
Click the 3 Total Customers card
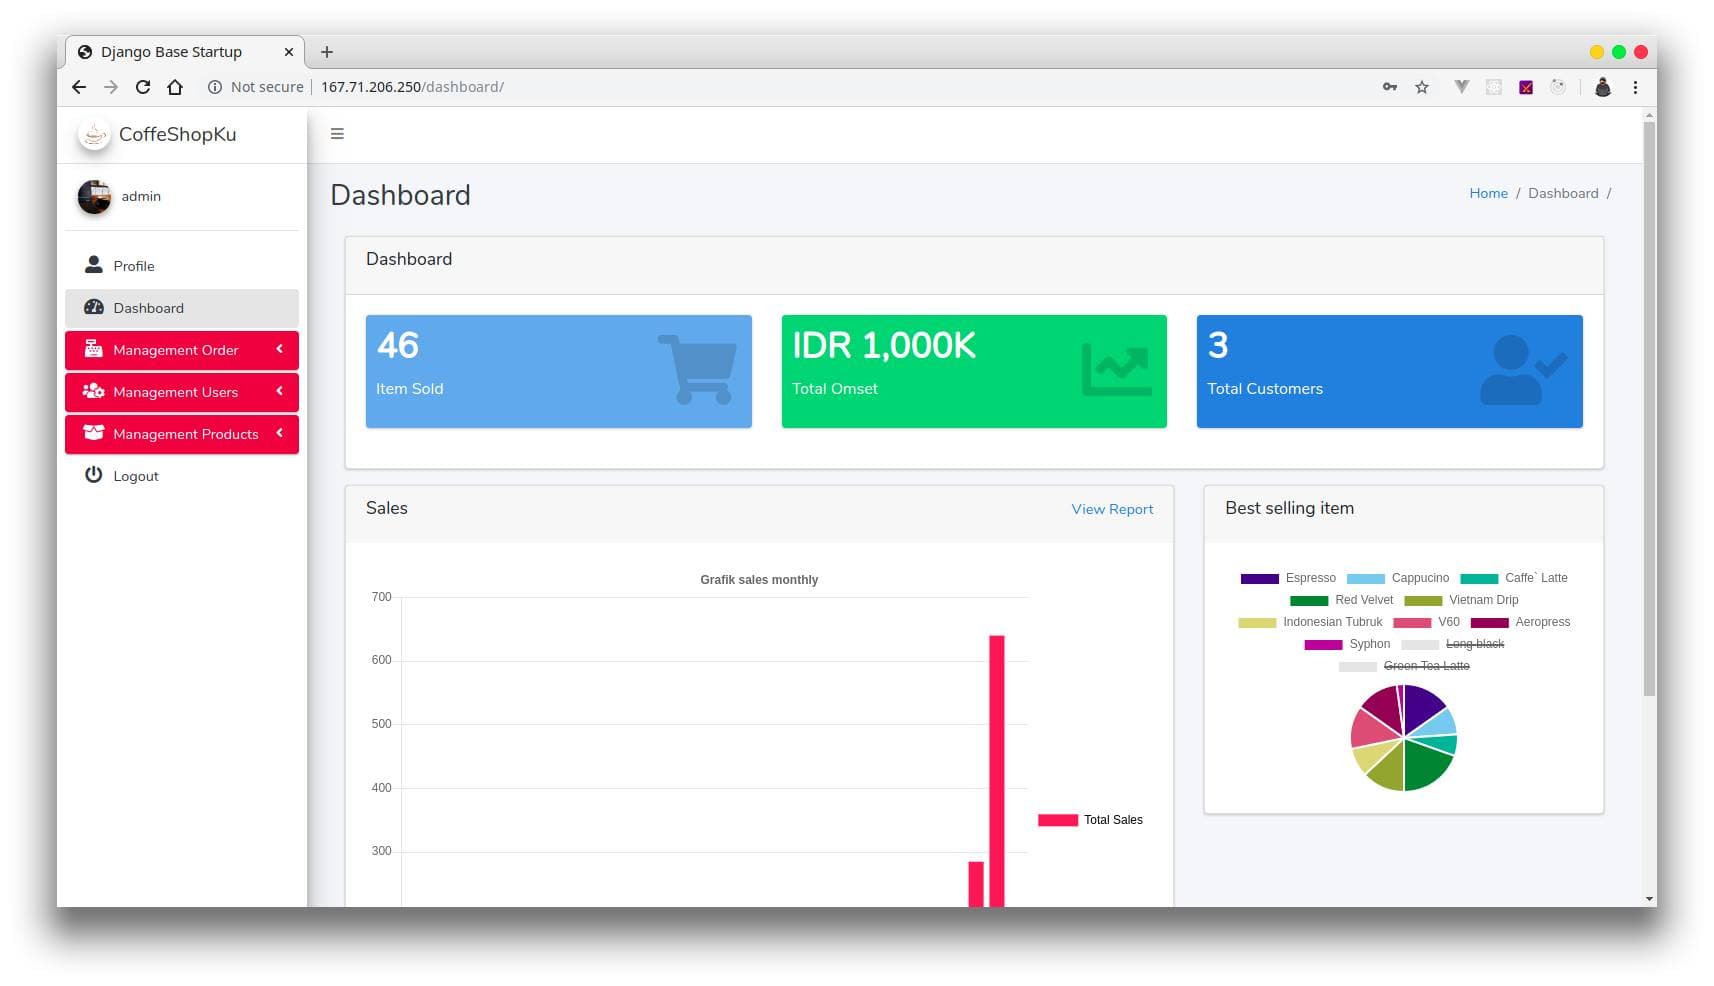1390,371
